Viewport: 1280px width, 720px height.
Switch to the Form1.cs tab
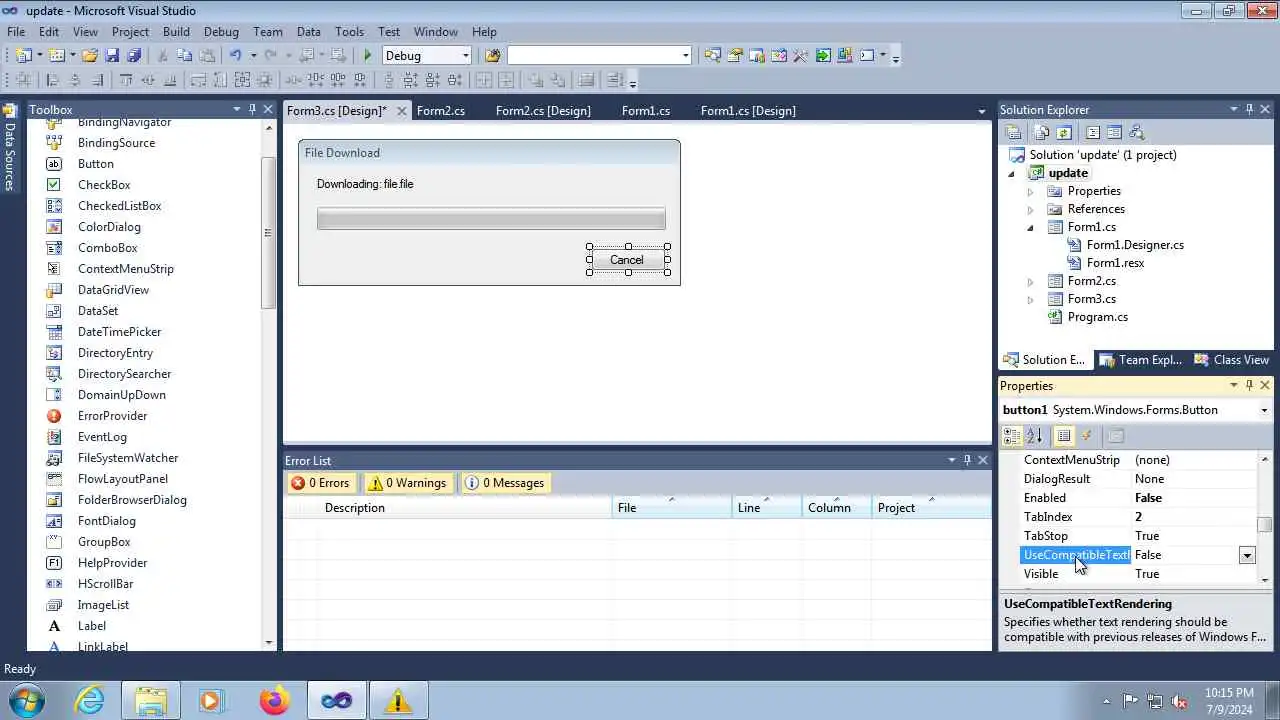(646, 111)
